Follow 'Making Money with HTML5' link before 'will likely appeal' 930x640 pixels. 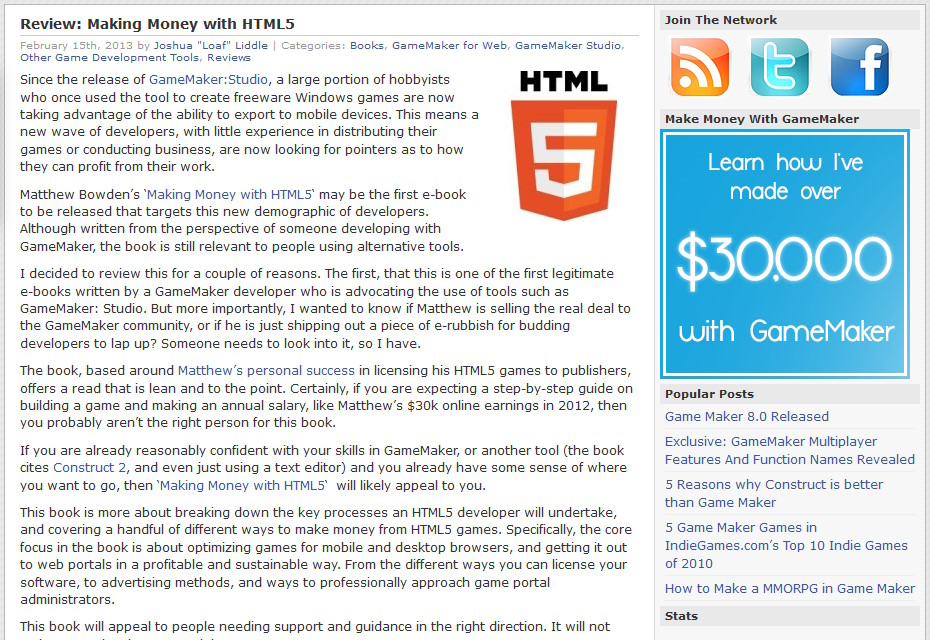[243, 485]
